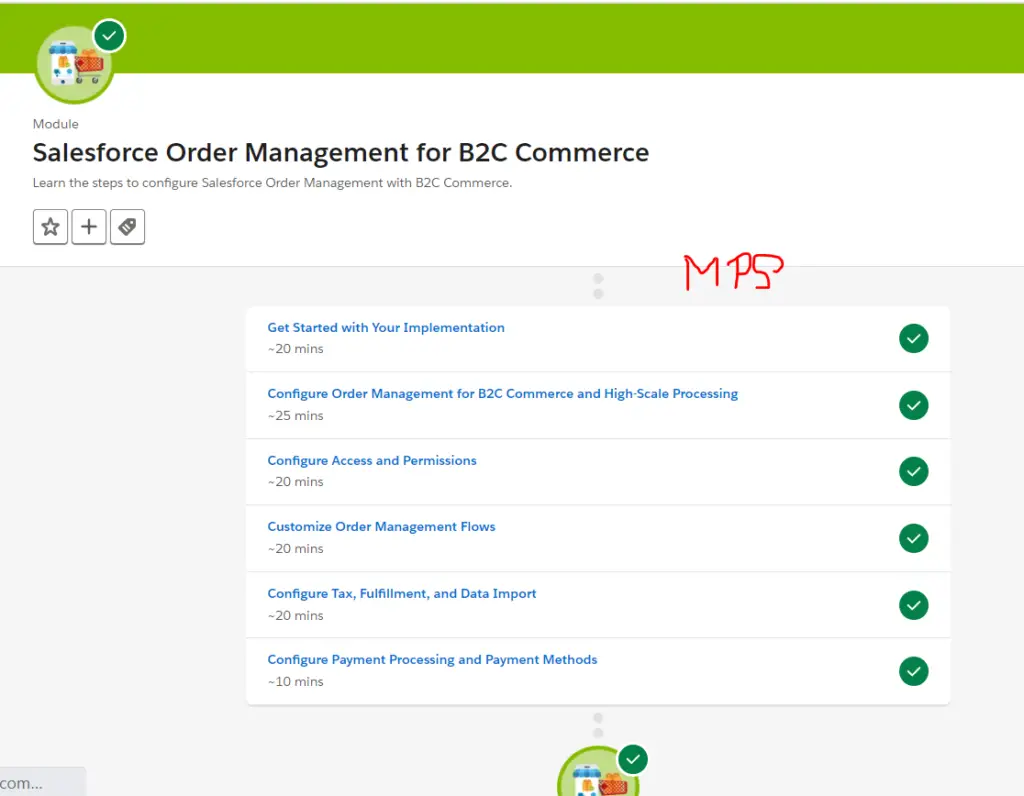This screenshot has height=796, width=1024.
Task: Toggle the checkmark for Get Started unit
Action: [913, 338]
